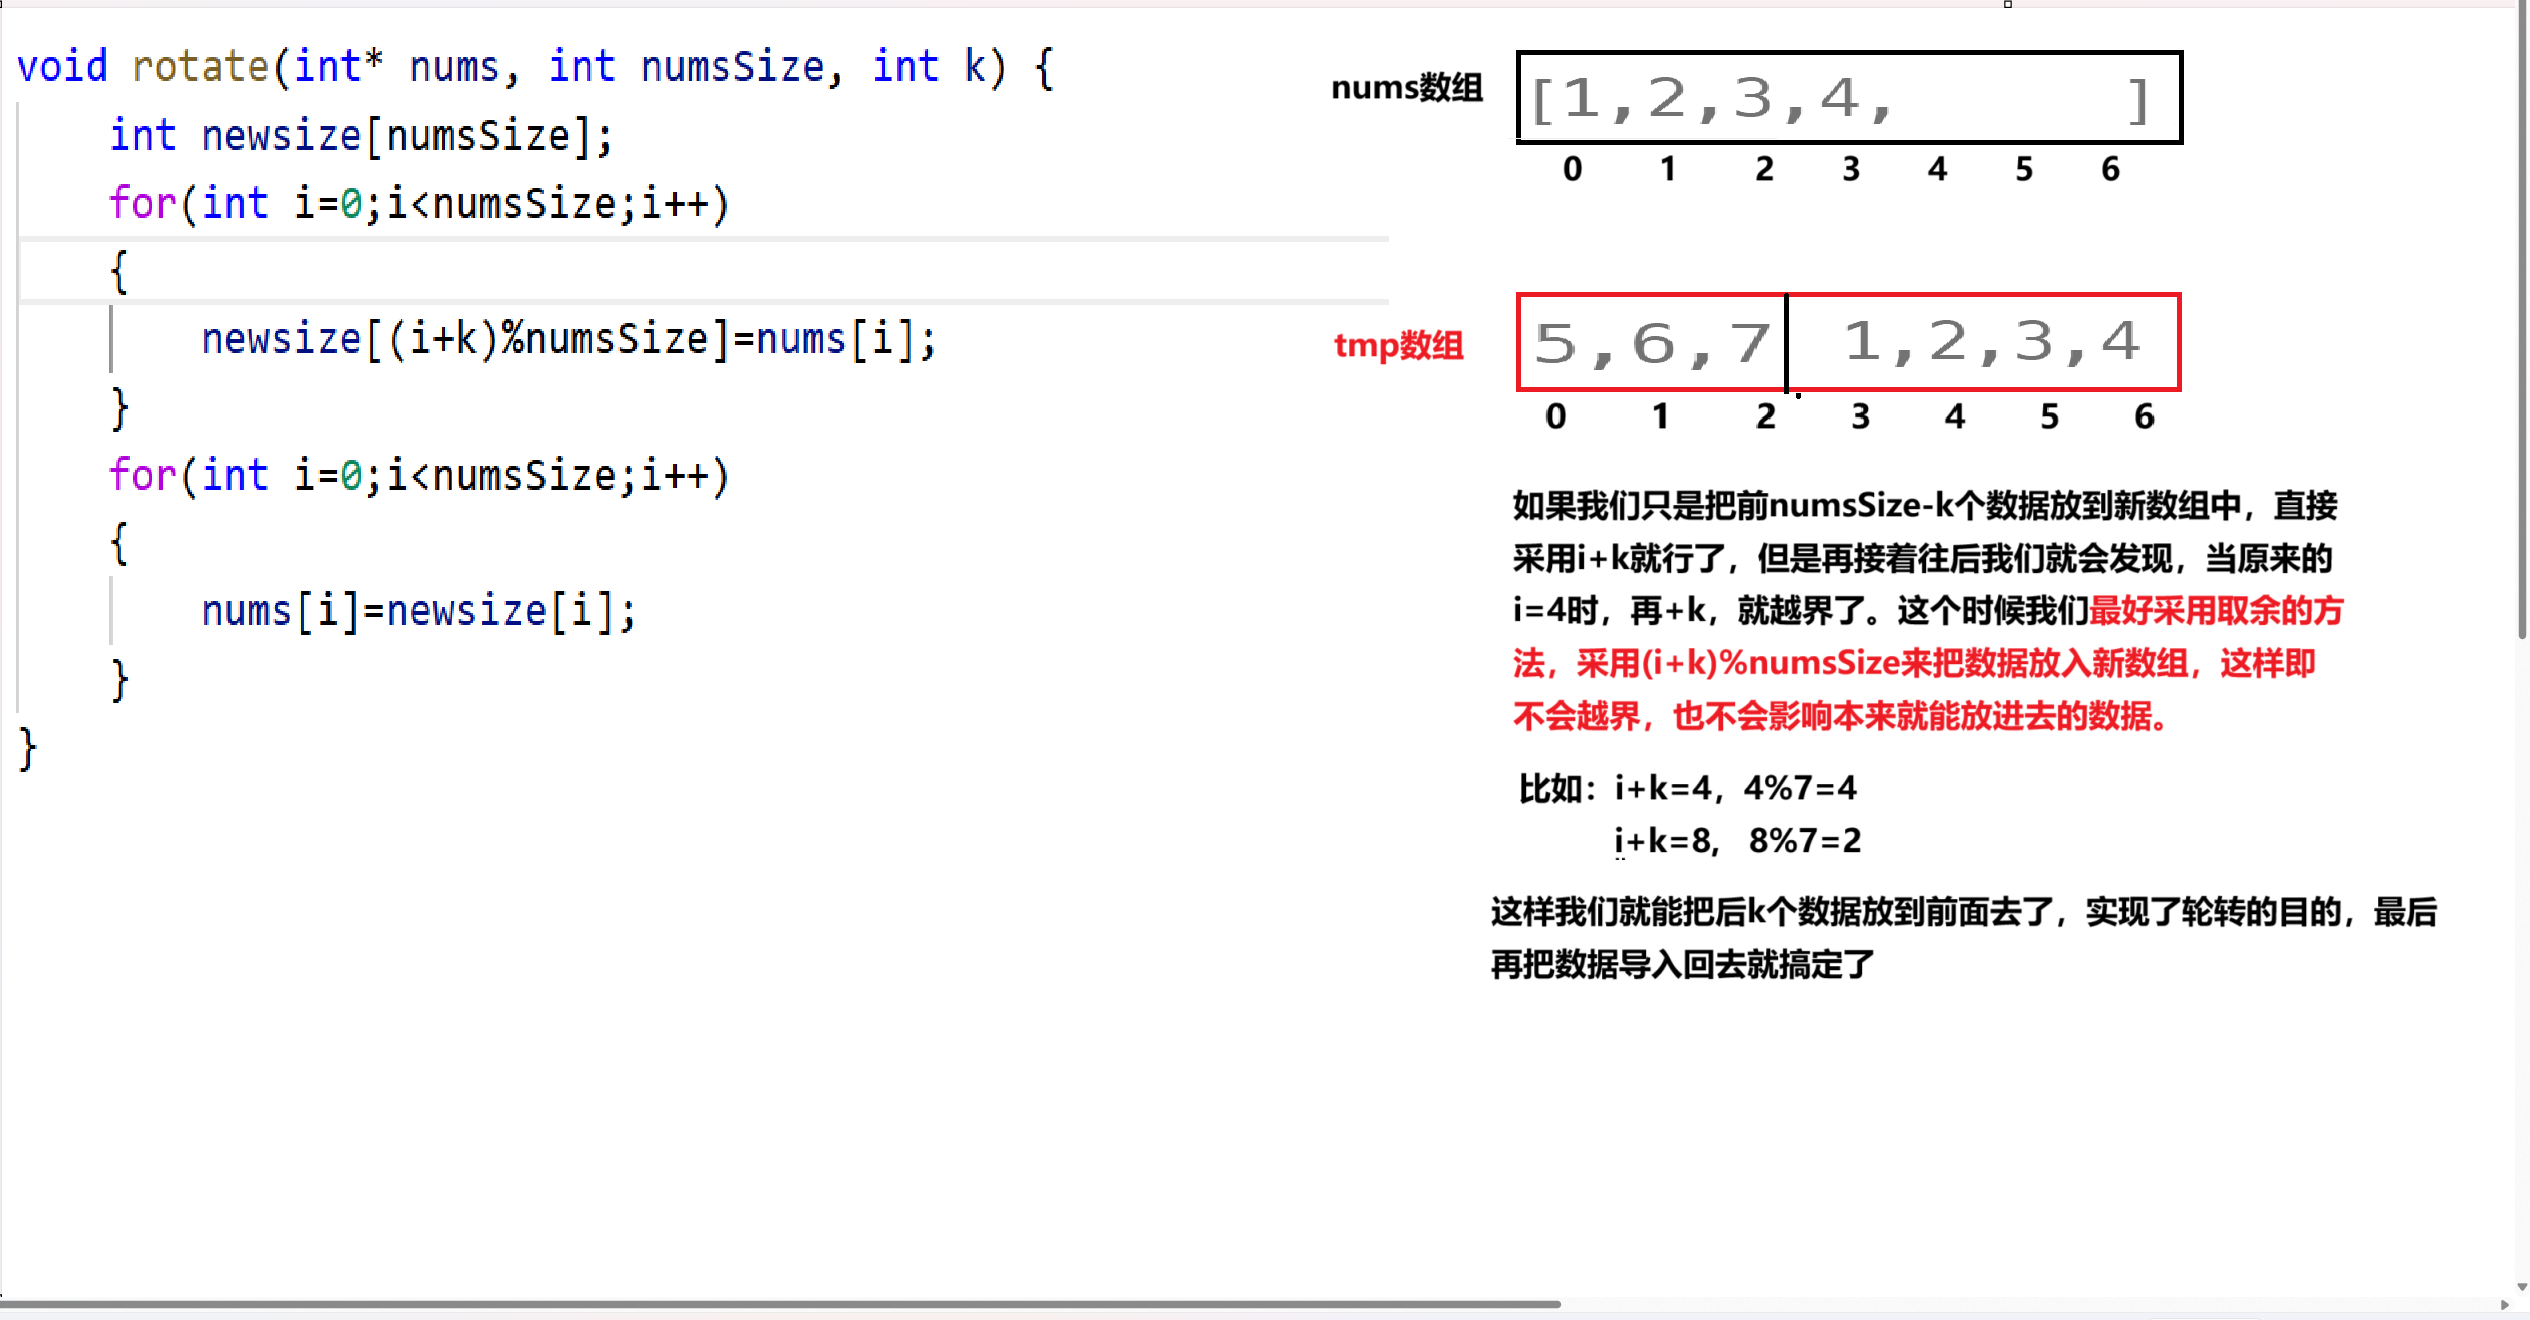Image resolution: width=2530 pixels, height=1320 pixels.
Task: Click the scroll-right arrow on horizontal scrollbar
Action: [x=2504, y=1305]
